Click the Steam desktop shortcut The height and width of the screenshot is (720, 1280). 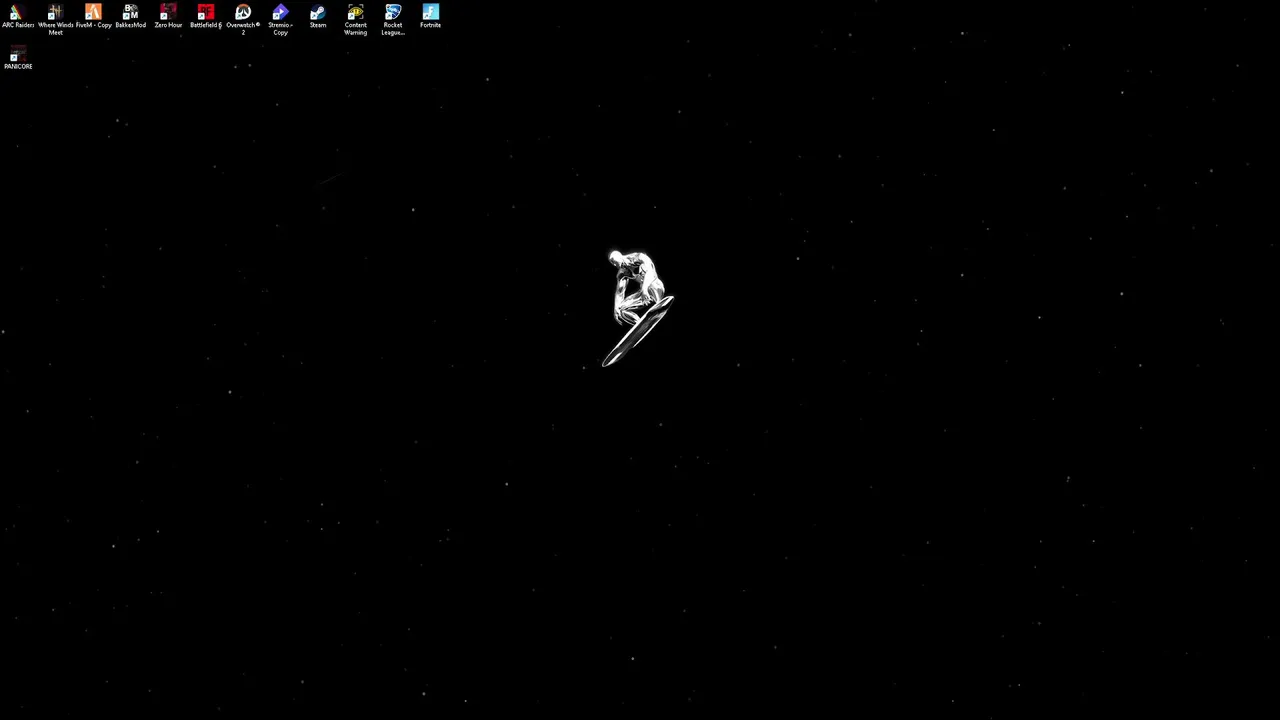pos(318,16)
